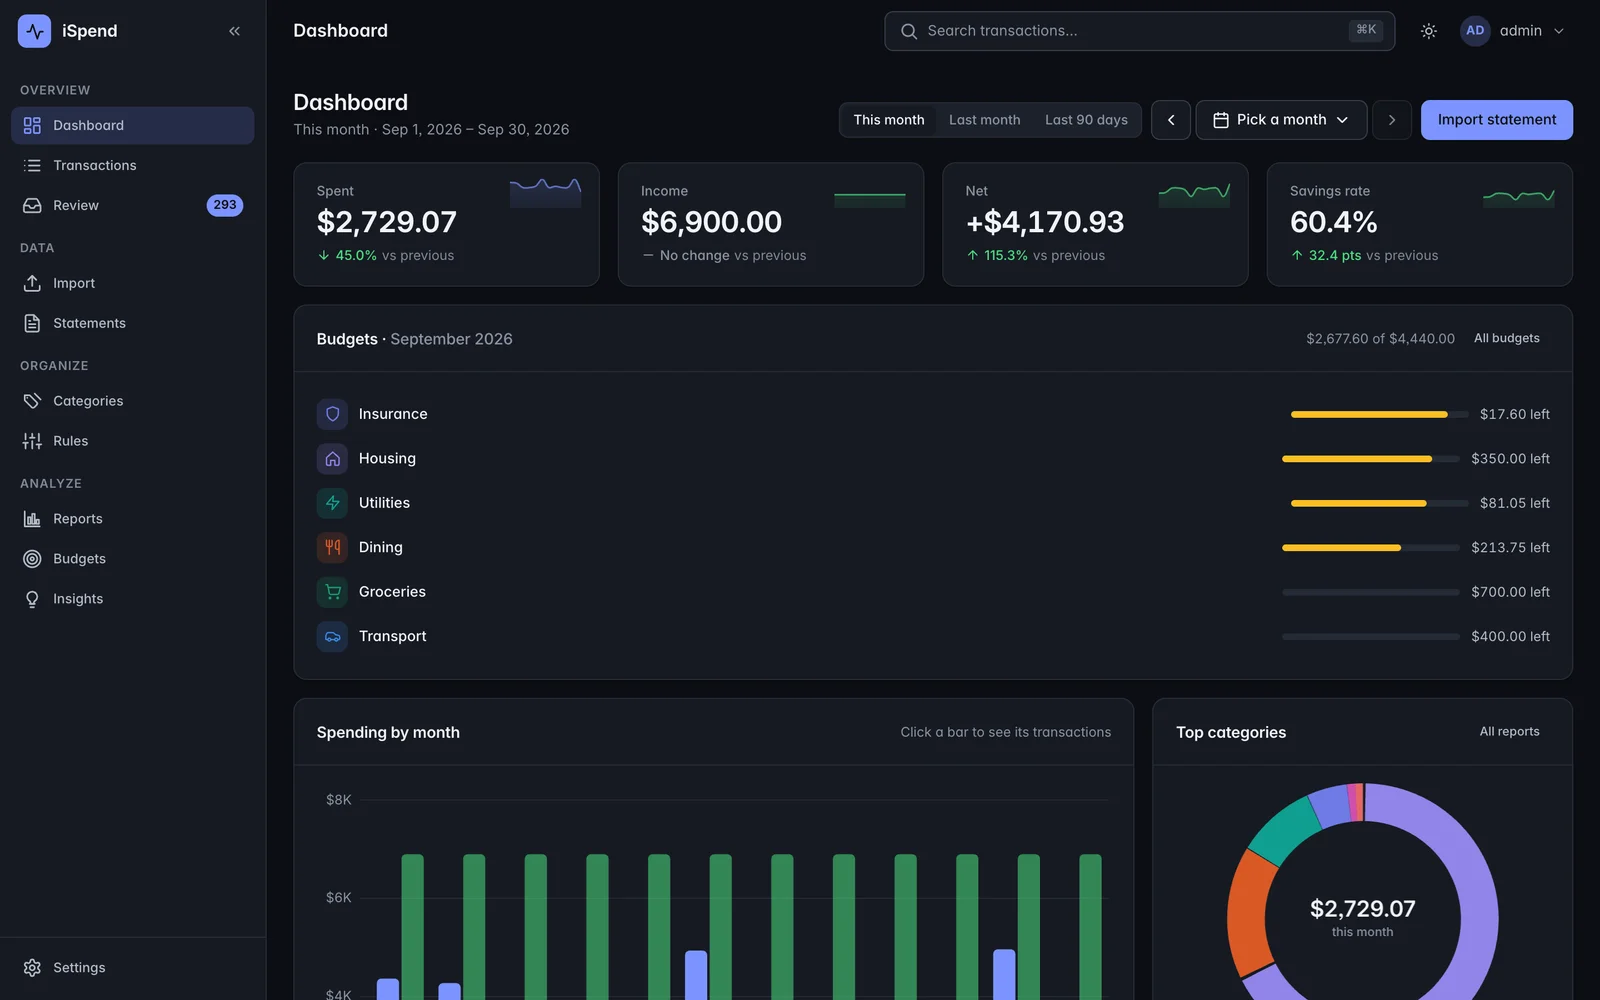Screen dimensions: 1600x1000
Task: Click the orange segment of the donut chart
Action: point(1250,915)
